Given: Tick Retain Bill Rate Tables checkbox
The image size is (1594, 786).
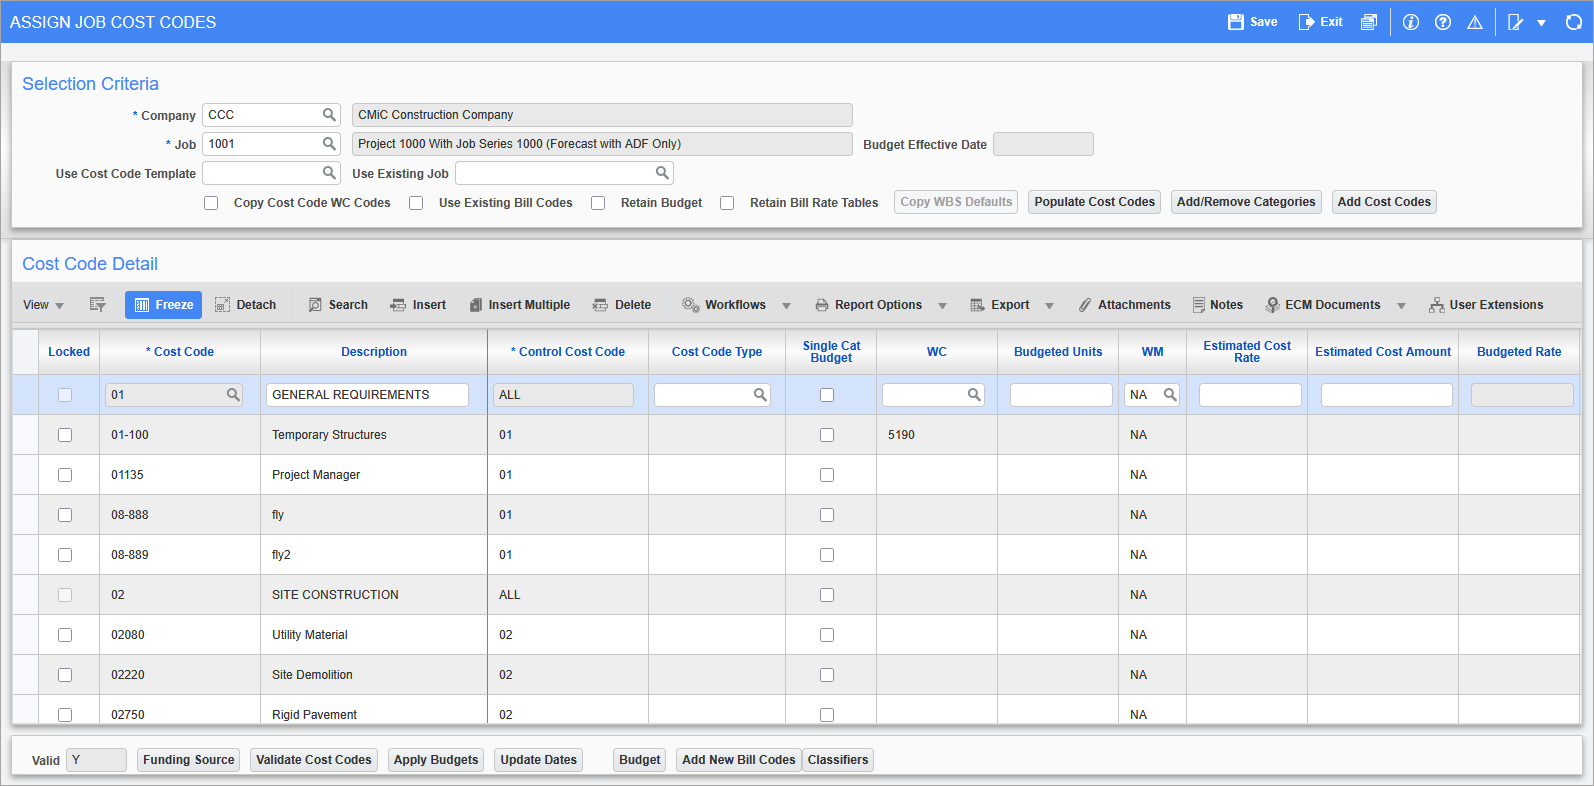Looking at the screenshot, I should pos(727,203).
